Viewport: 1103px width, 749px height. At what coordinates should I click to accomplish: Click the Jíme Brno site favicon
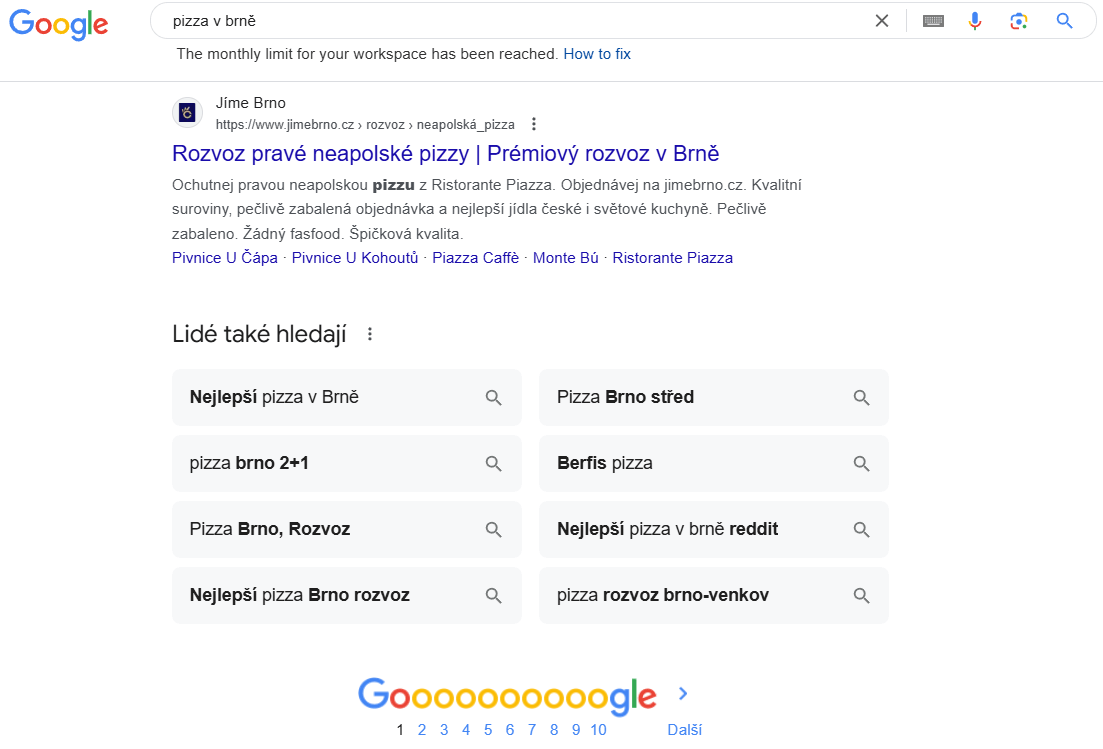[x=187, y=113]
